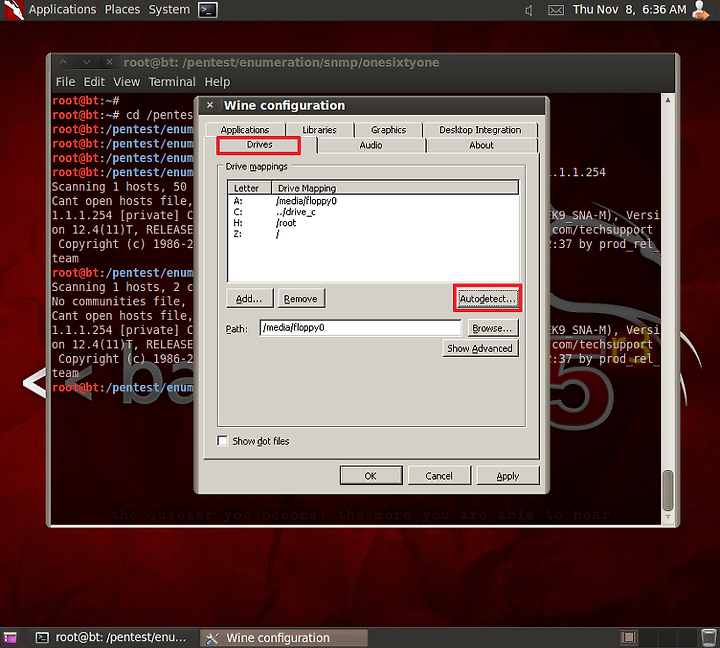Open terminal Edit menu
The height and width of the screenshot is (648, 720).
94,82
